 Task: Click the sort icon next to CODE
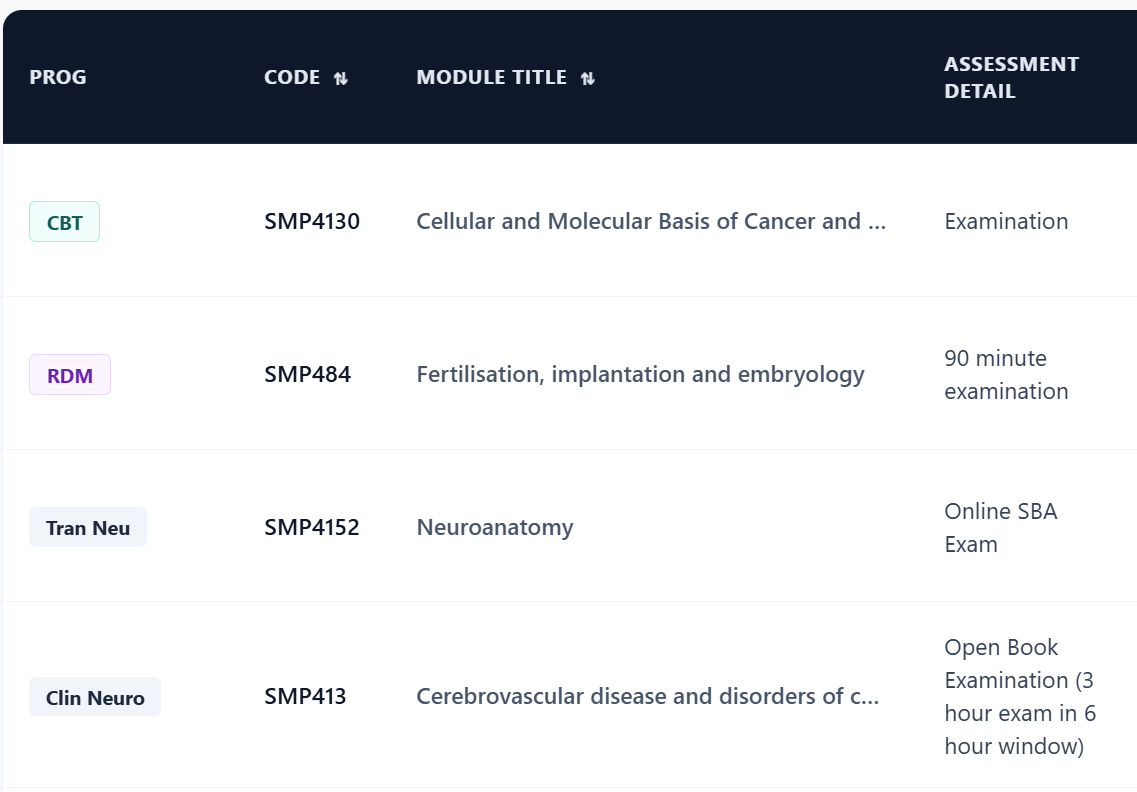pos(341,78)
